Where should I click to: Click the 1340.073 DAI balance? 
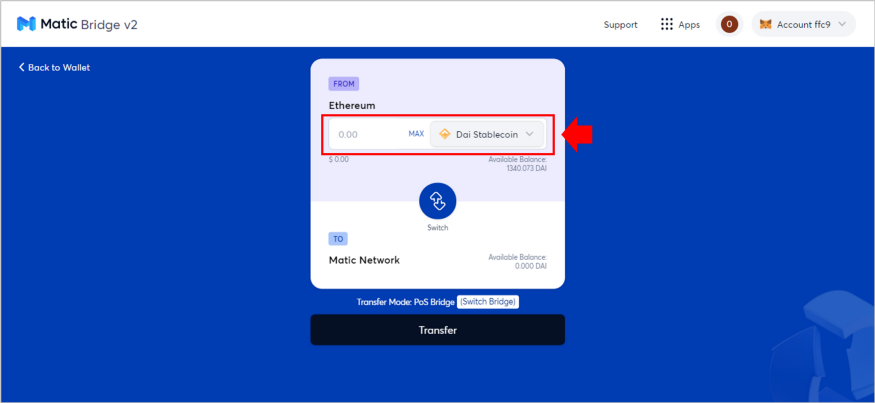(526, 167)
